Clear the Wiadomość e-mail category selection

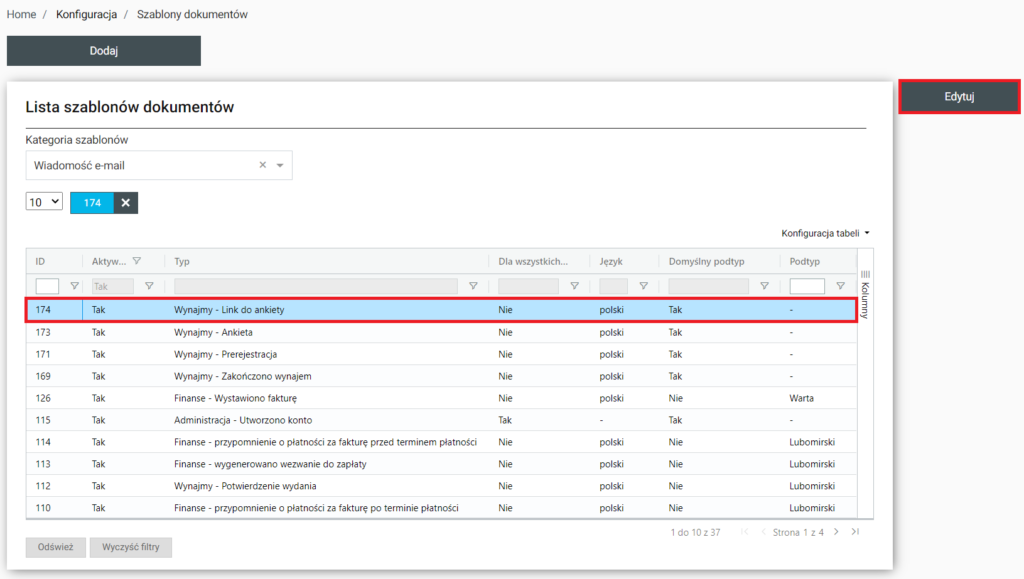[263, 165]
